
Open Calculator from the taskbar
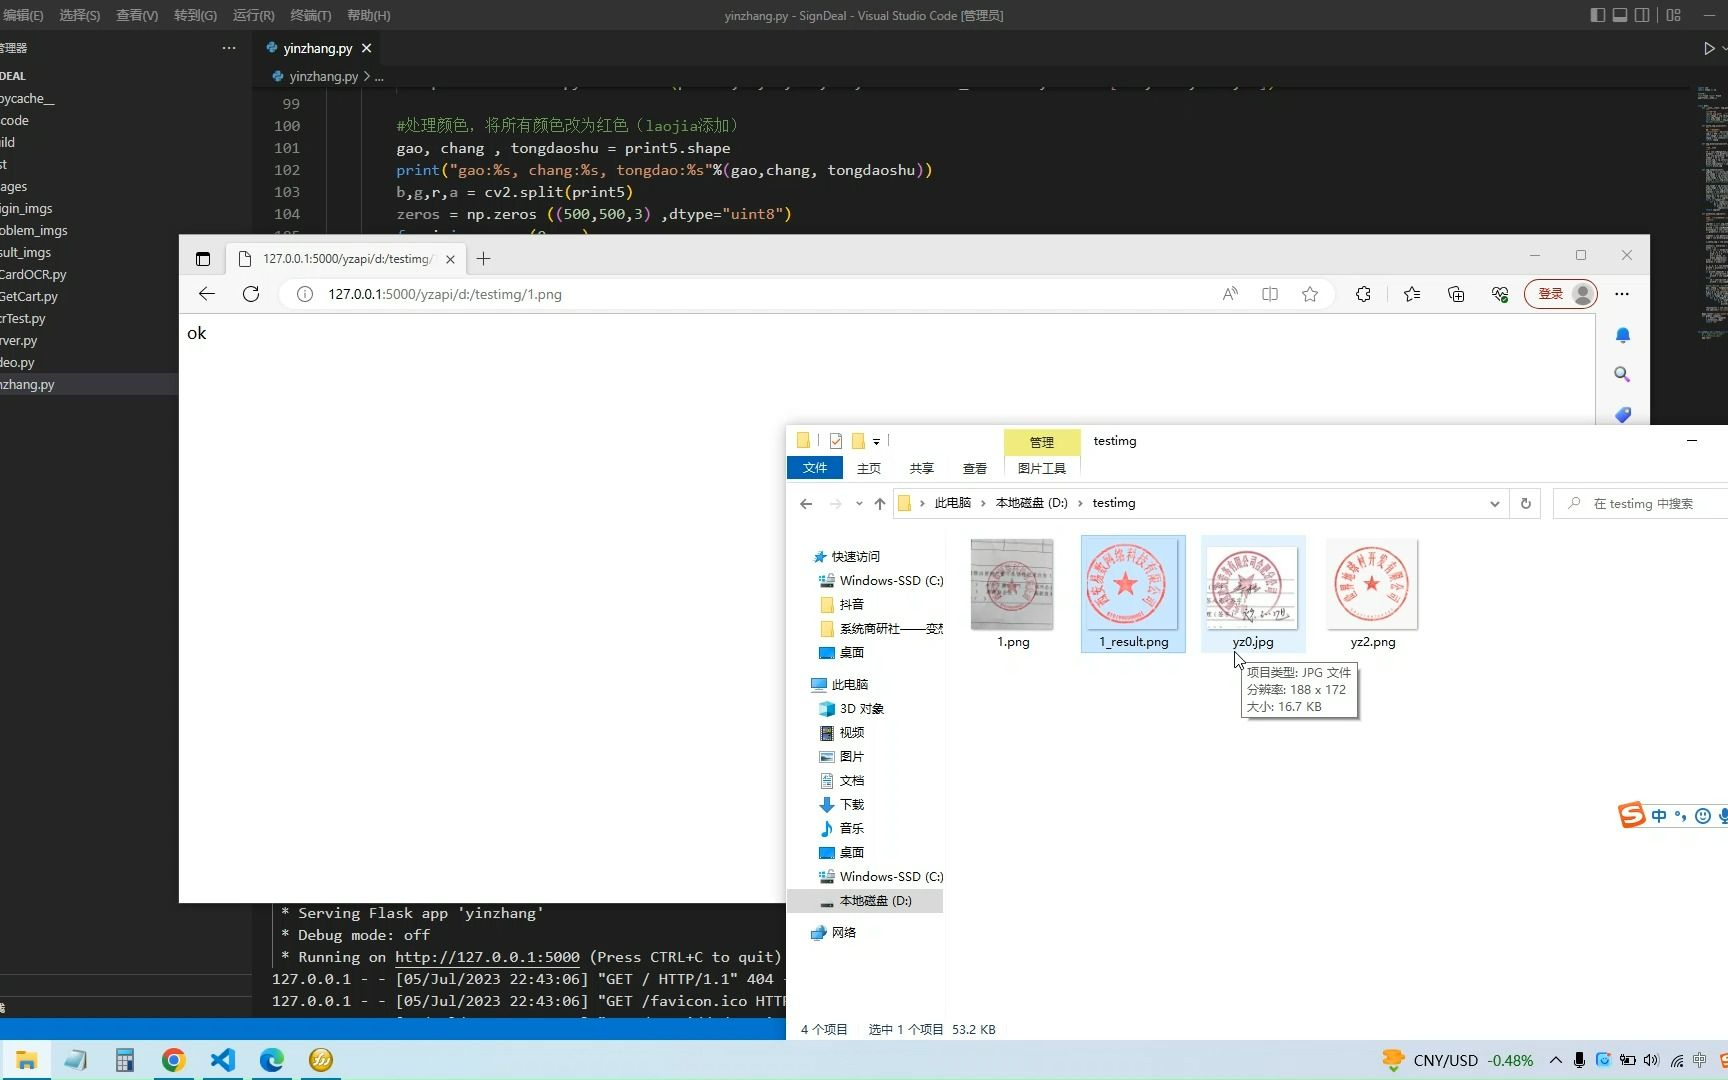124,1060
